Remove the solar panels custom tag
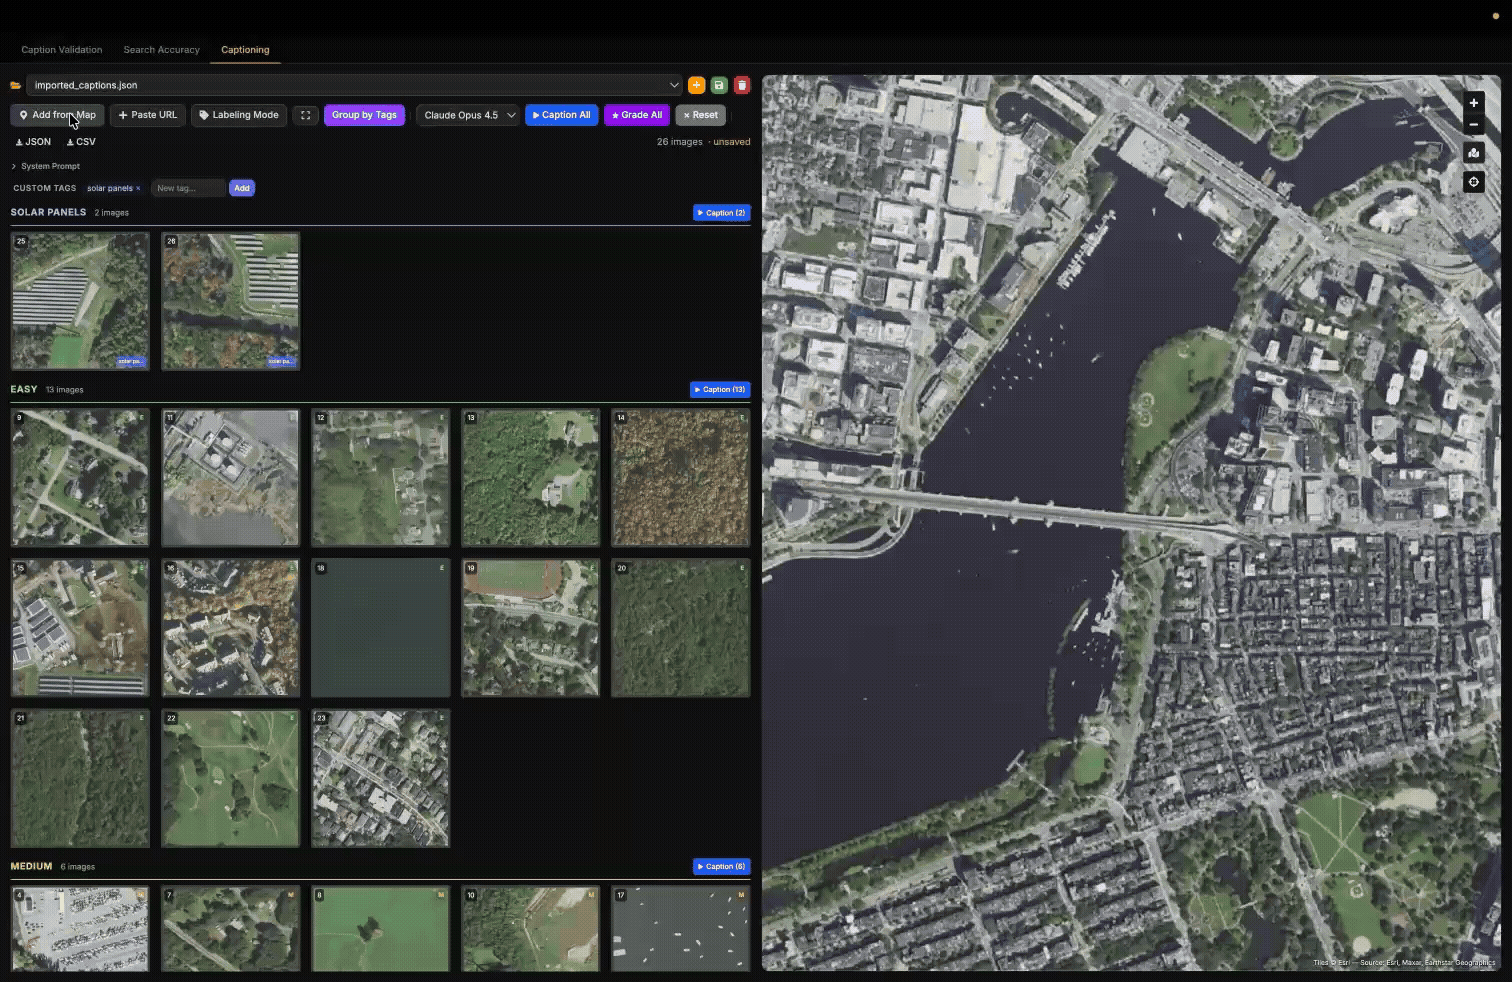This screenshot has width=1512, height=982. coord(138,188)
